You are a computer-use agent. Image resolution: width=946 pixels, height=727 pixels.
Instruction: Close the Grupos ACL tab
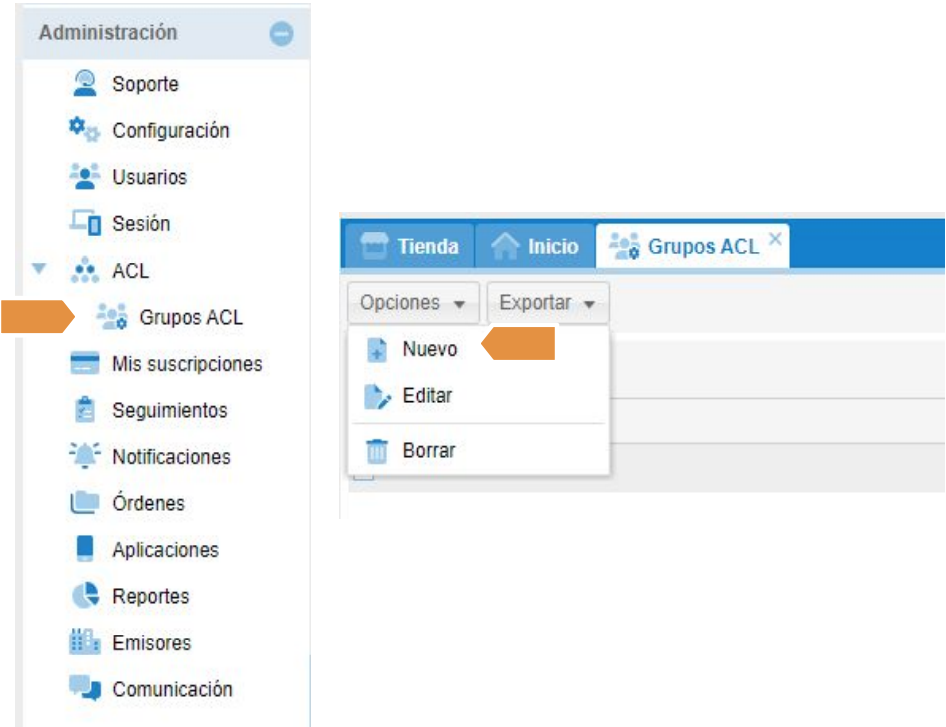coord(774,239)
